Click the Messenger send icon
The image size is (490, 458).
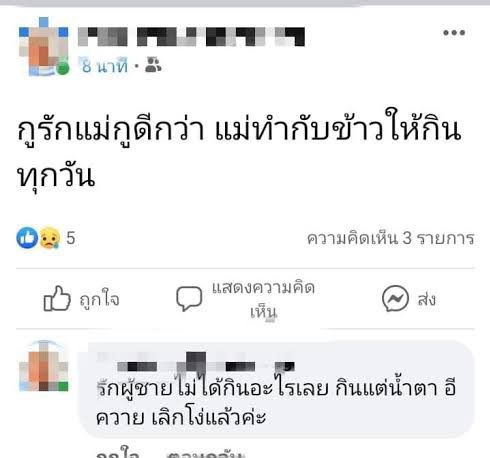(x=395, y=299)
